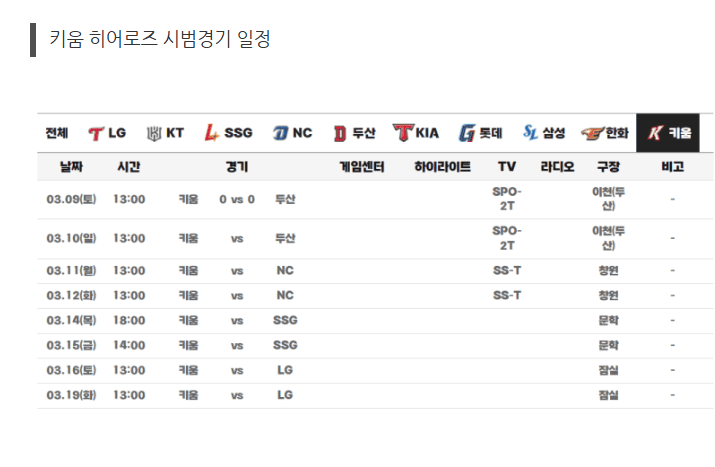The image size is (715, 467).
Task: Click SPO-2T in the 03.10 row
Action: [507, 239]
